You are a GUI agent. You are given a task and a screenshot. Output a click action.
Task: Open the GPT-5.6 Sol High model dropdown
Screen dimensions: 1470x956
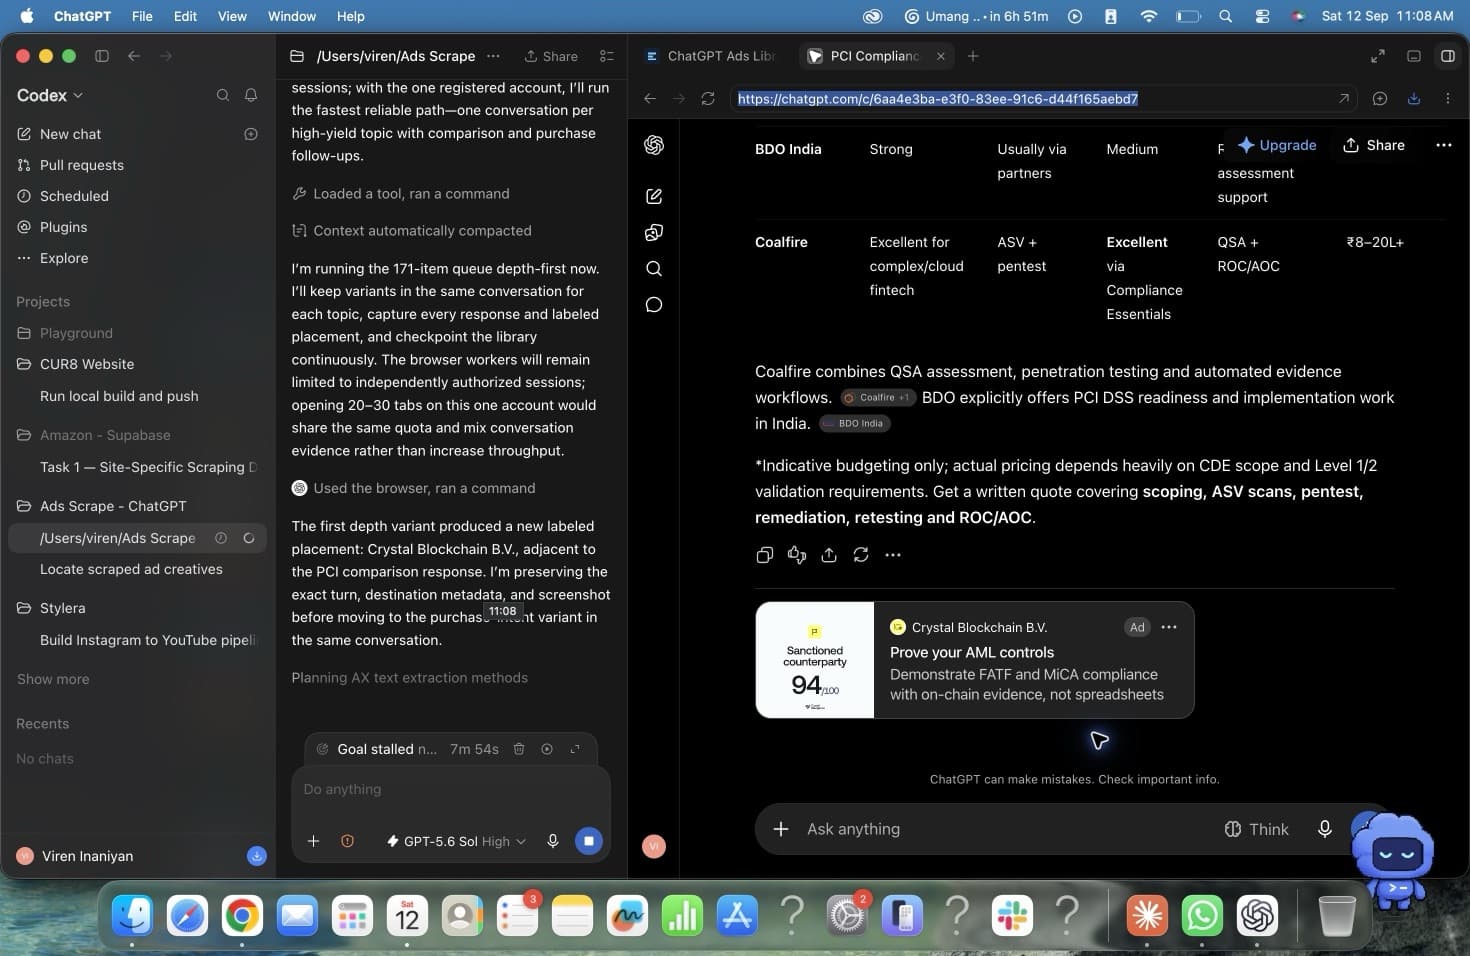click(x=456, y=841)
